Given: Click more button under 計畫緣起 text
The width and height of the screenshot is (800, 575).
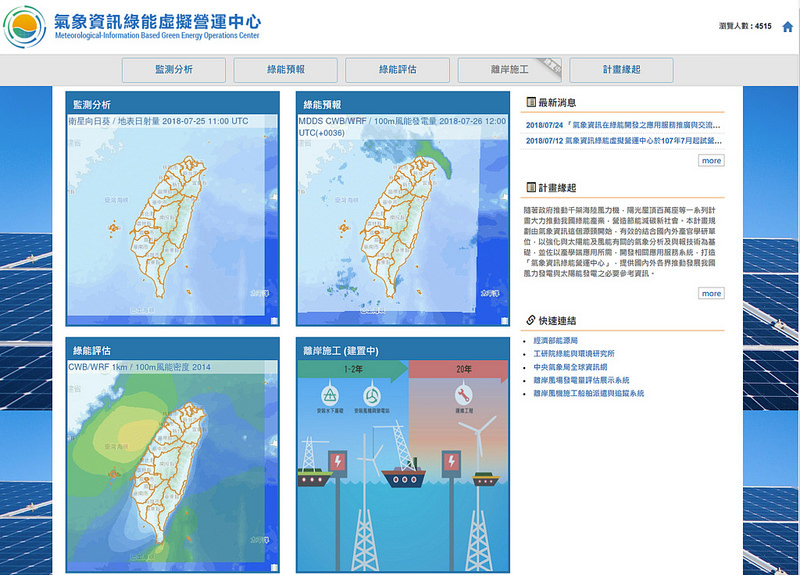Looking at the screenshot, I should tap(711, 293).
